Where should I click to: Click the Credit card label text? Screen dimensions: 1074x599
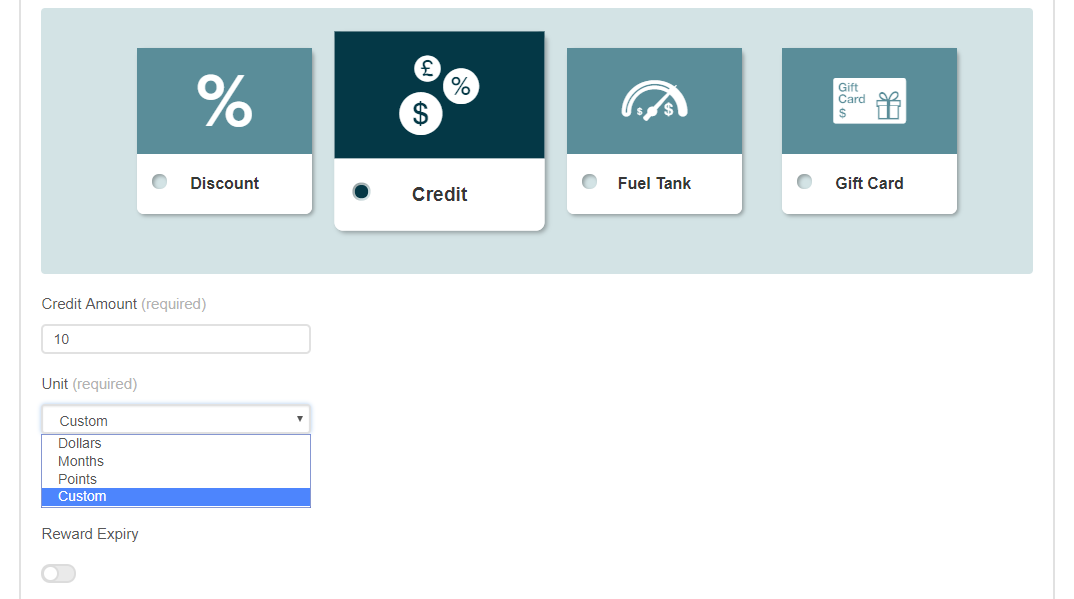pos(440,195)
